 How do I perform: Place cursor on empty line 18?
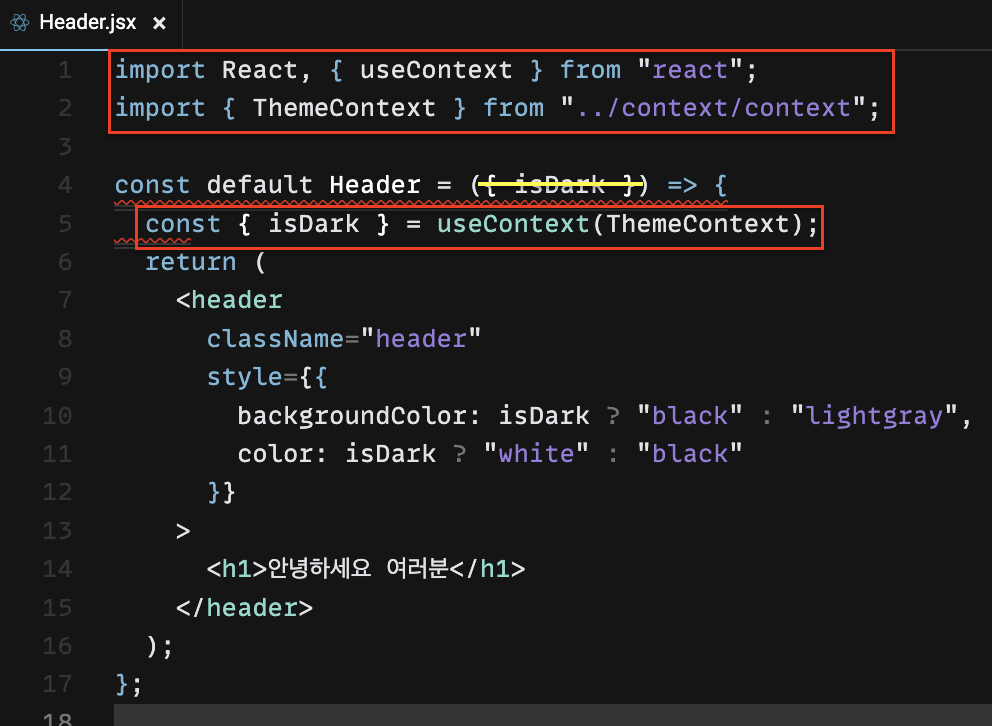point(553,715)
